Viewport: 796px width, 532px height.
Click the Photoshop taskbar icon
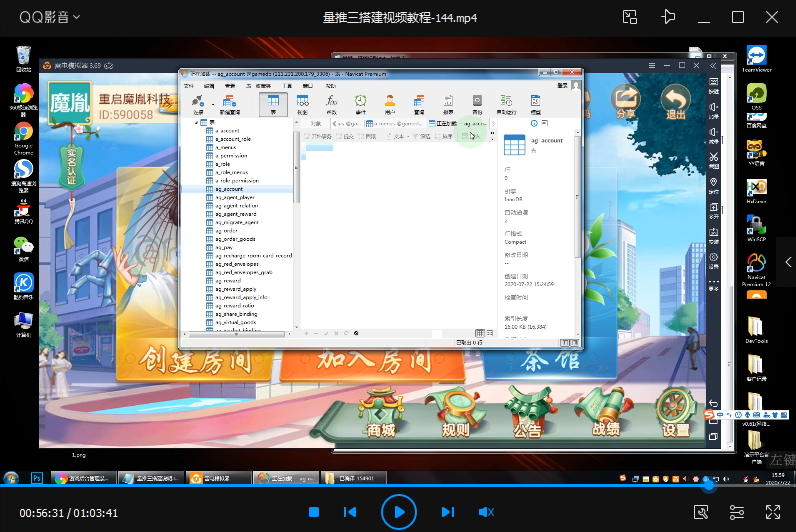[37, 478]
